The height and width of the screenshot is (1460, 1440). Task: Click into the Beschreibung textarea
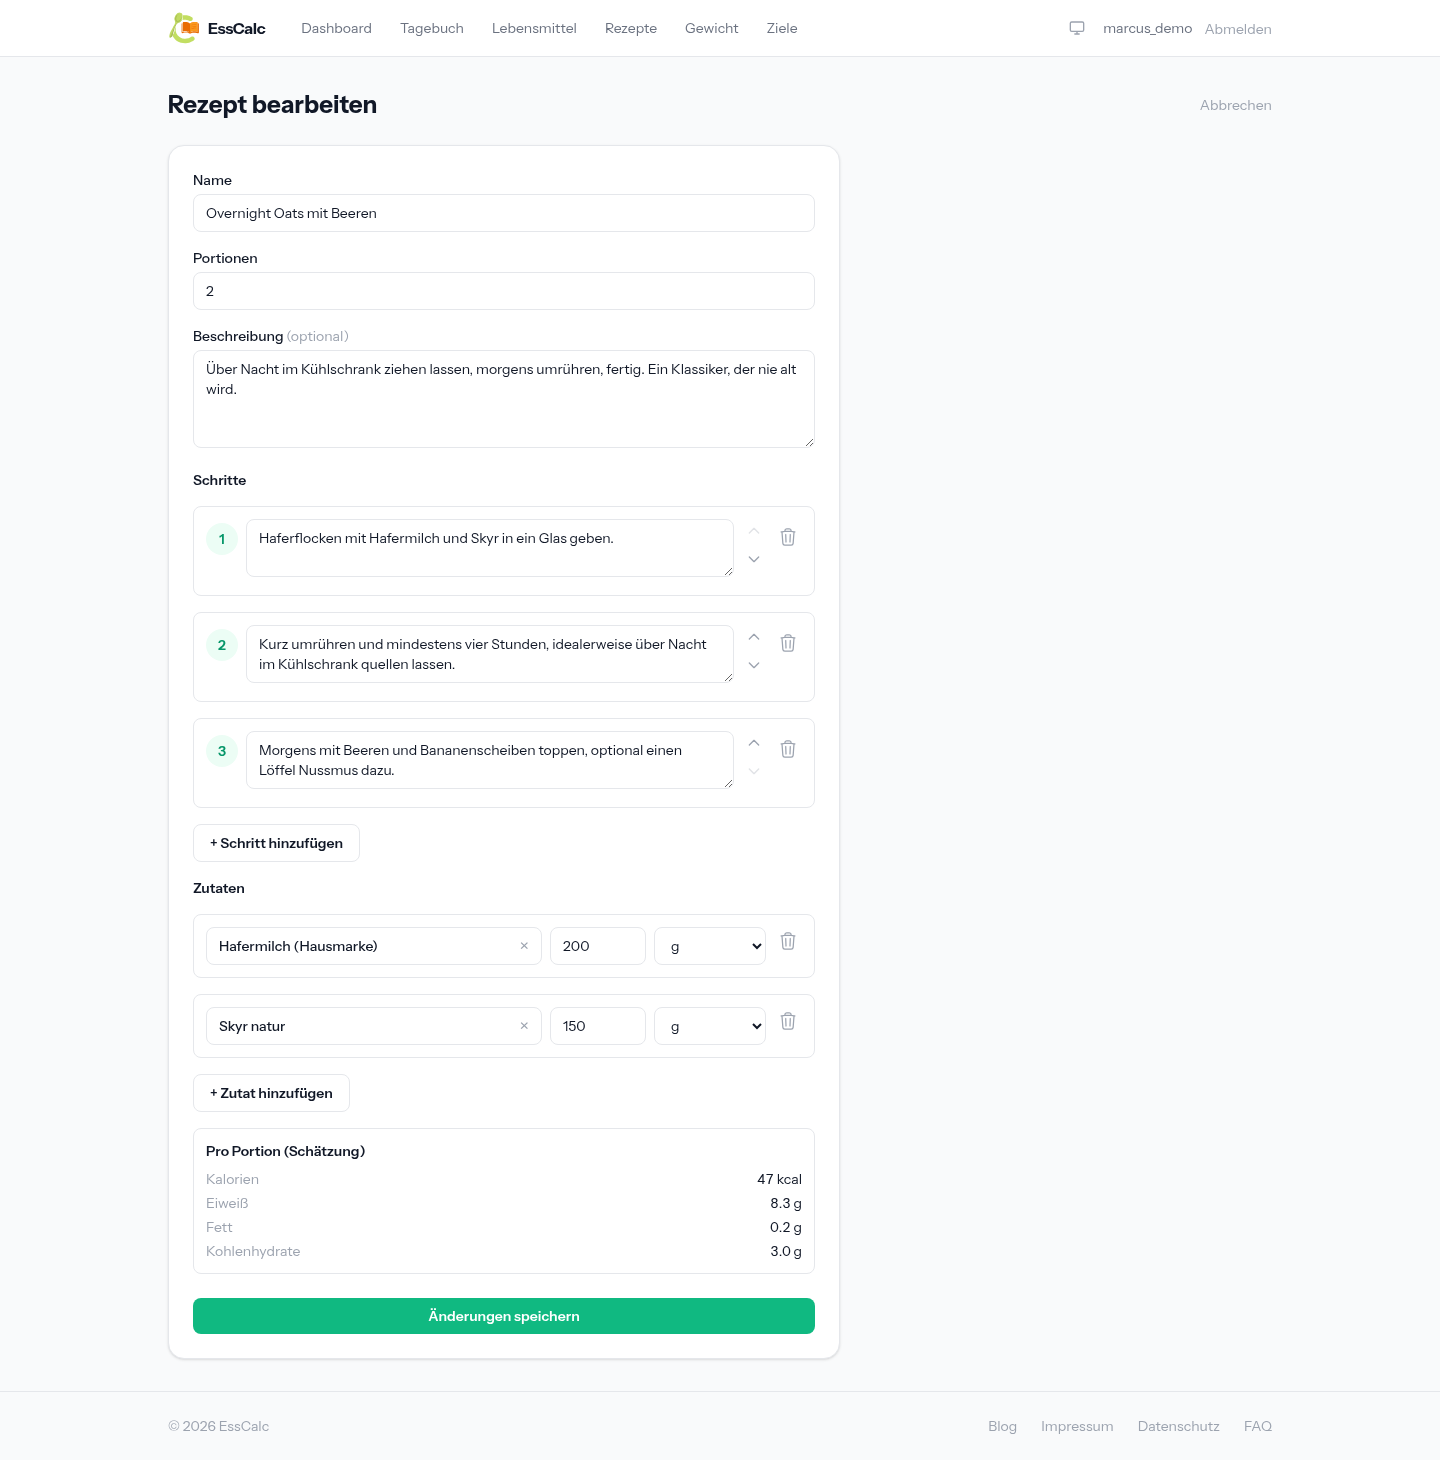pyautogui.click(x=504, y=399)
